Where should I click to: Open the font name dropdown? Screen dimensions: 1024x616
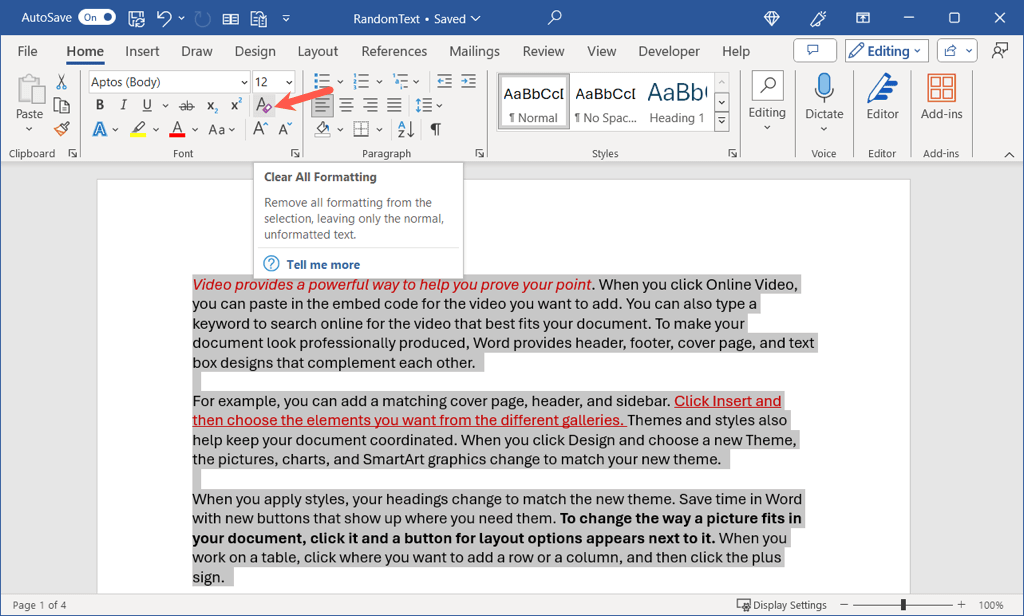tap(244, 82)
